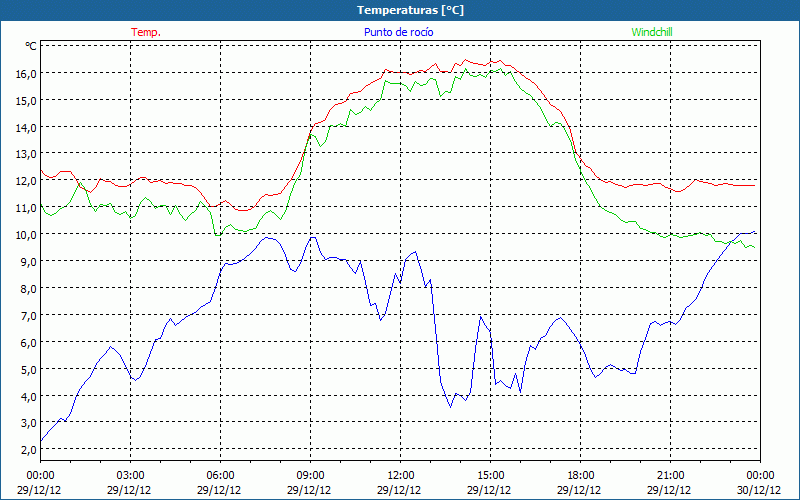The image size is (800, 500).
Task: Click the 11,0 y-axis value
Action: point(26,208)
